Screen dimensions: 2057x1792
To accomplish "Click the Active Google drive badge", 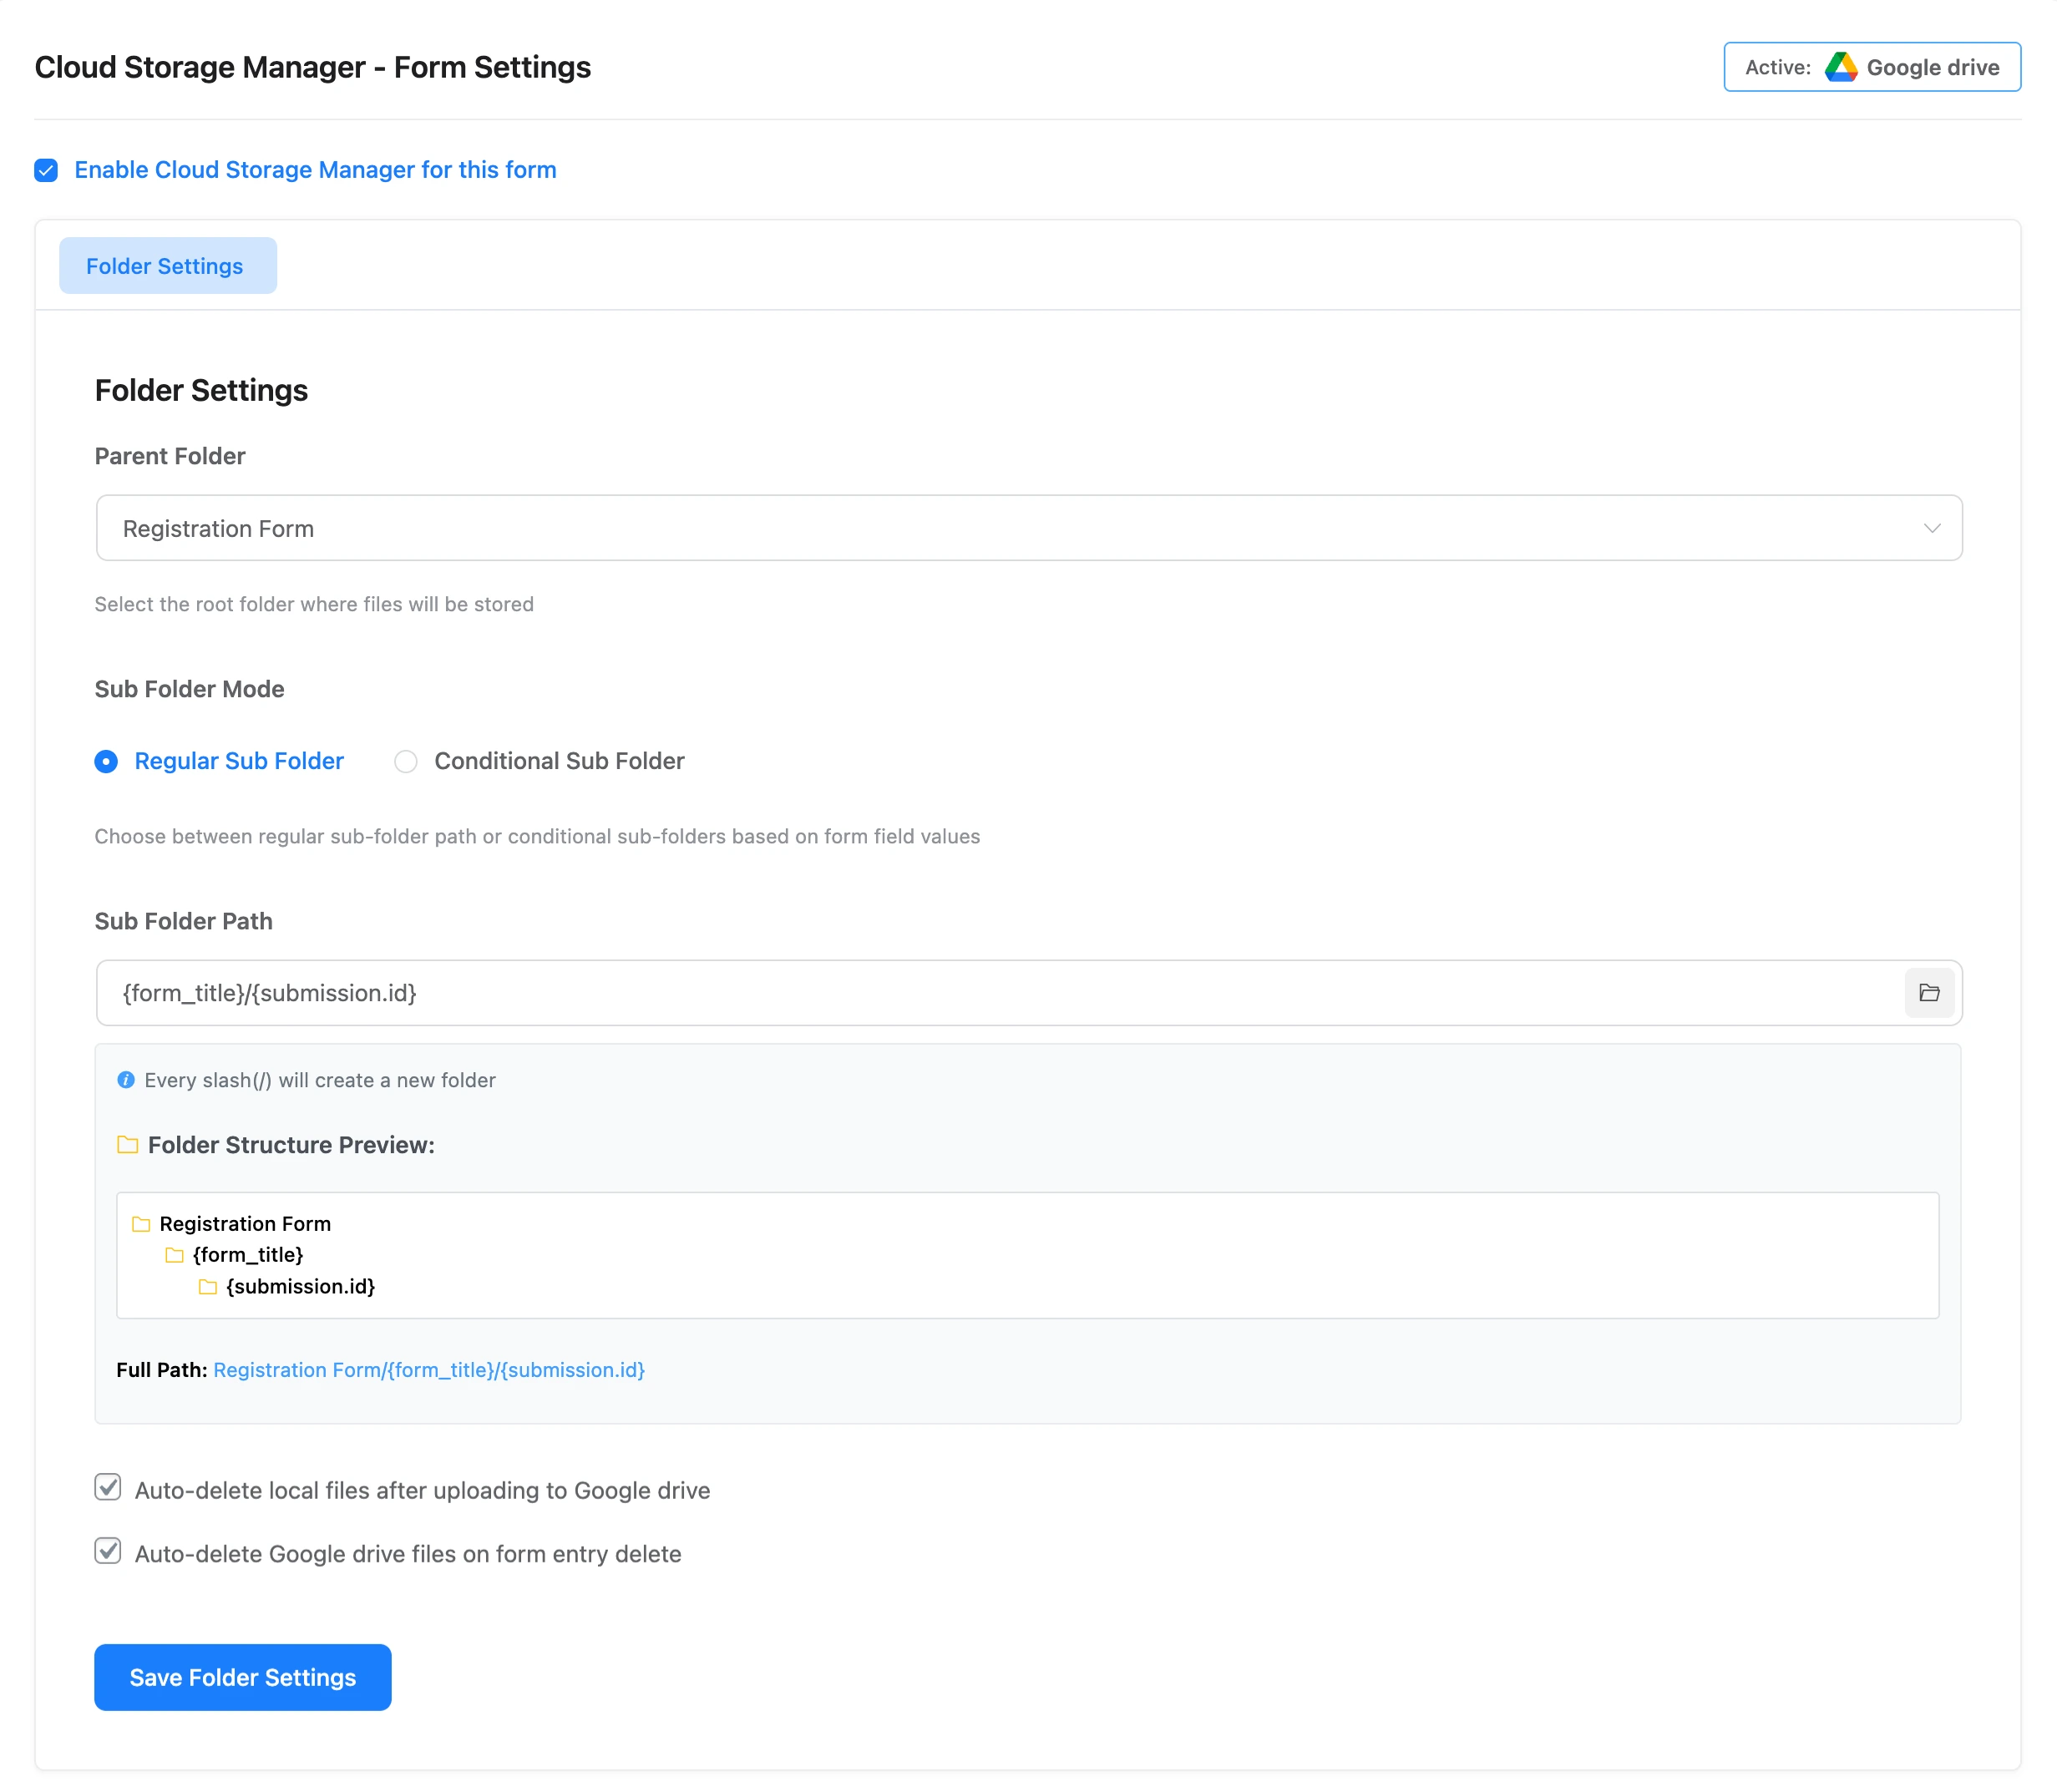I will (1871, 67).
